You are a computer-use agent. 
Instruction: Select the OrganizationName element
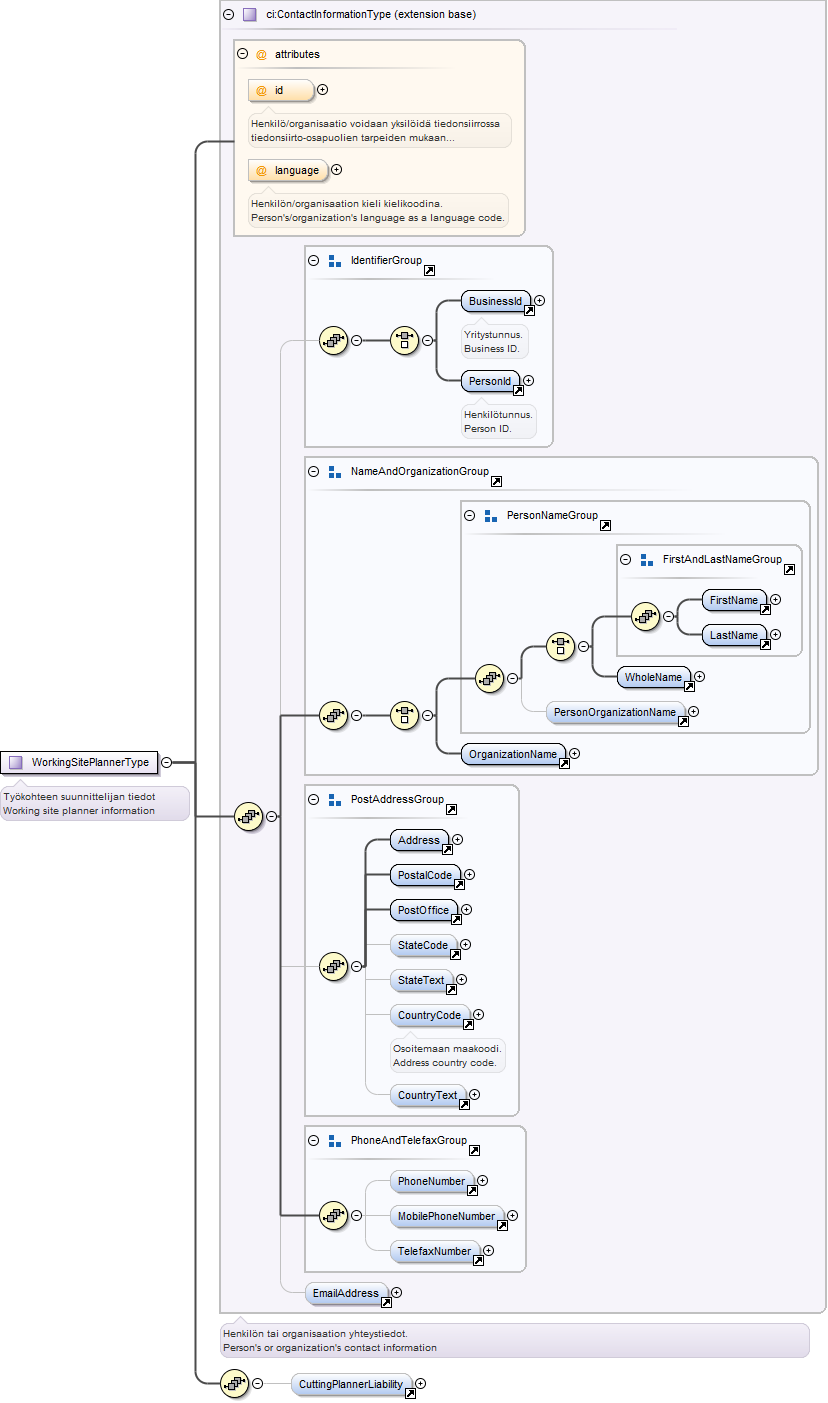[514, 754]
